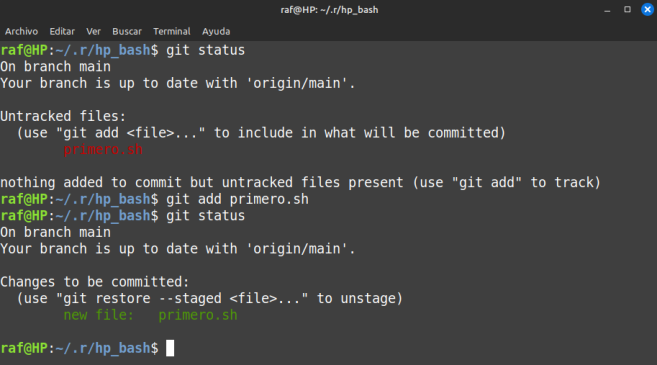Click the red untracked primero.sh filename
Viewport: 657px width, 365px height.
[103, 150]
